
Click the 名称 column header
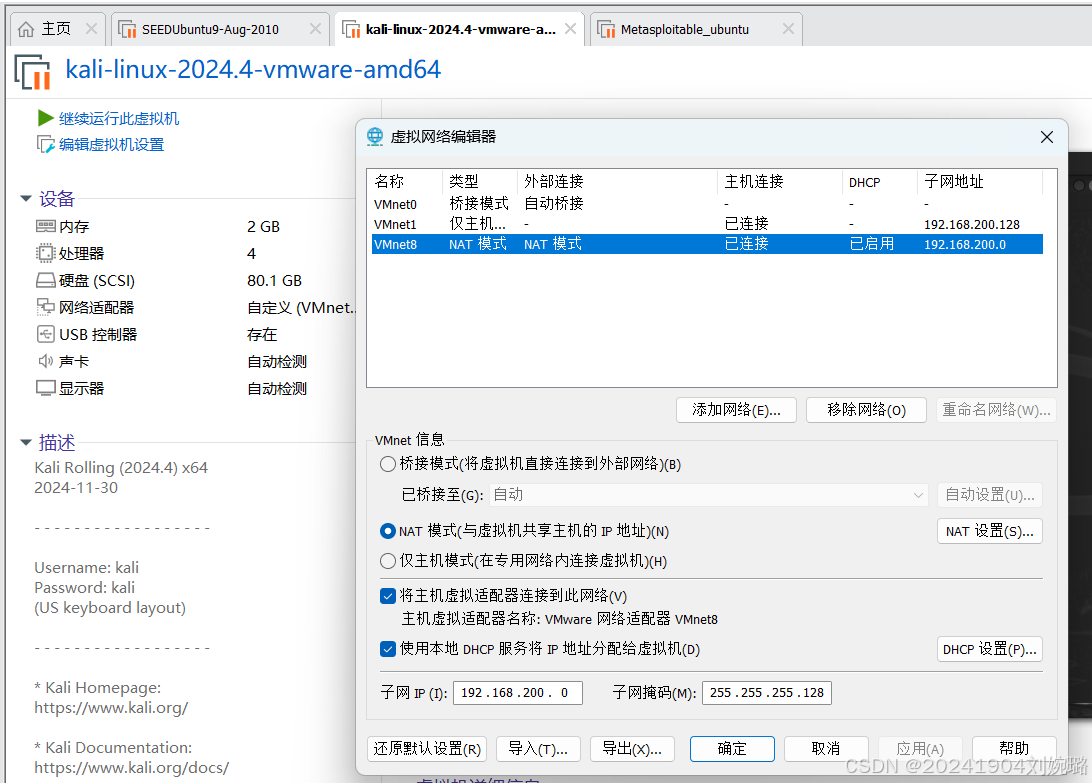[x=407, y=182]
